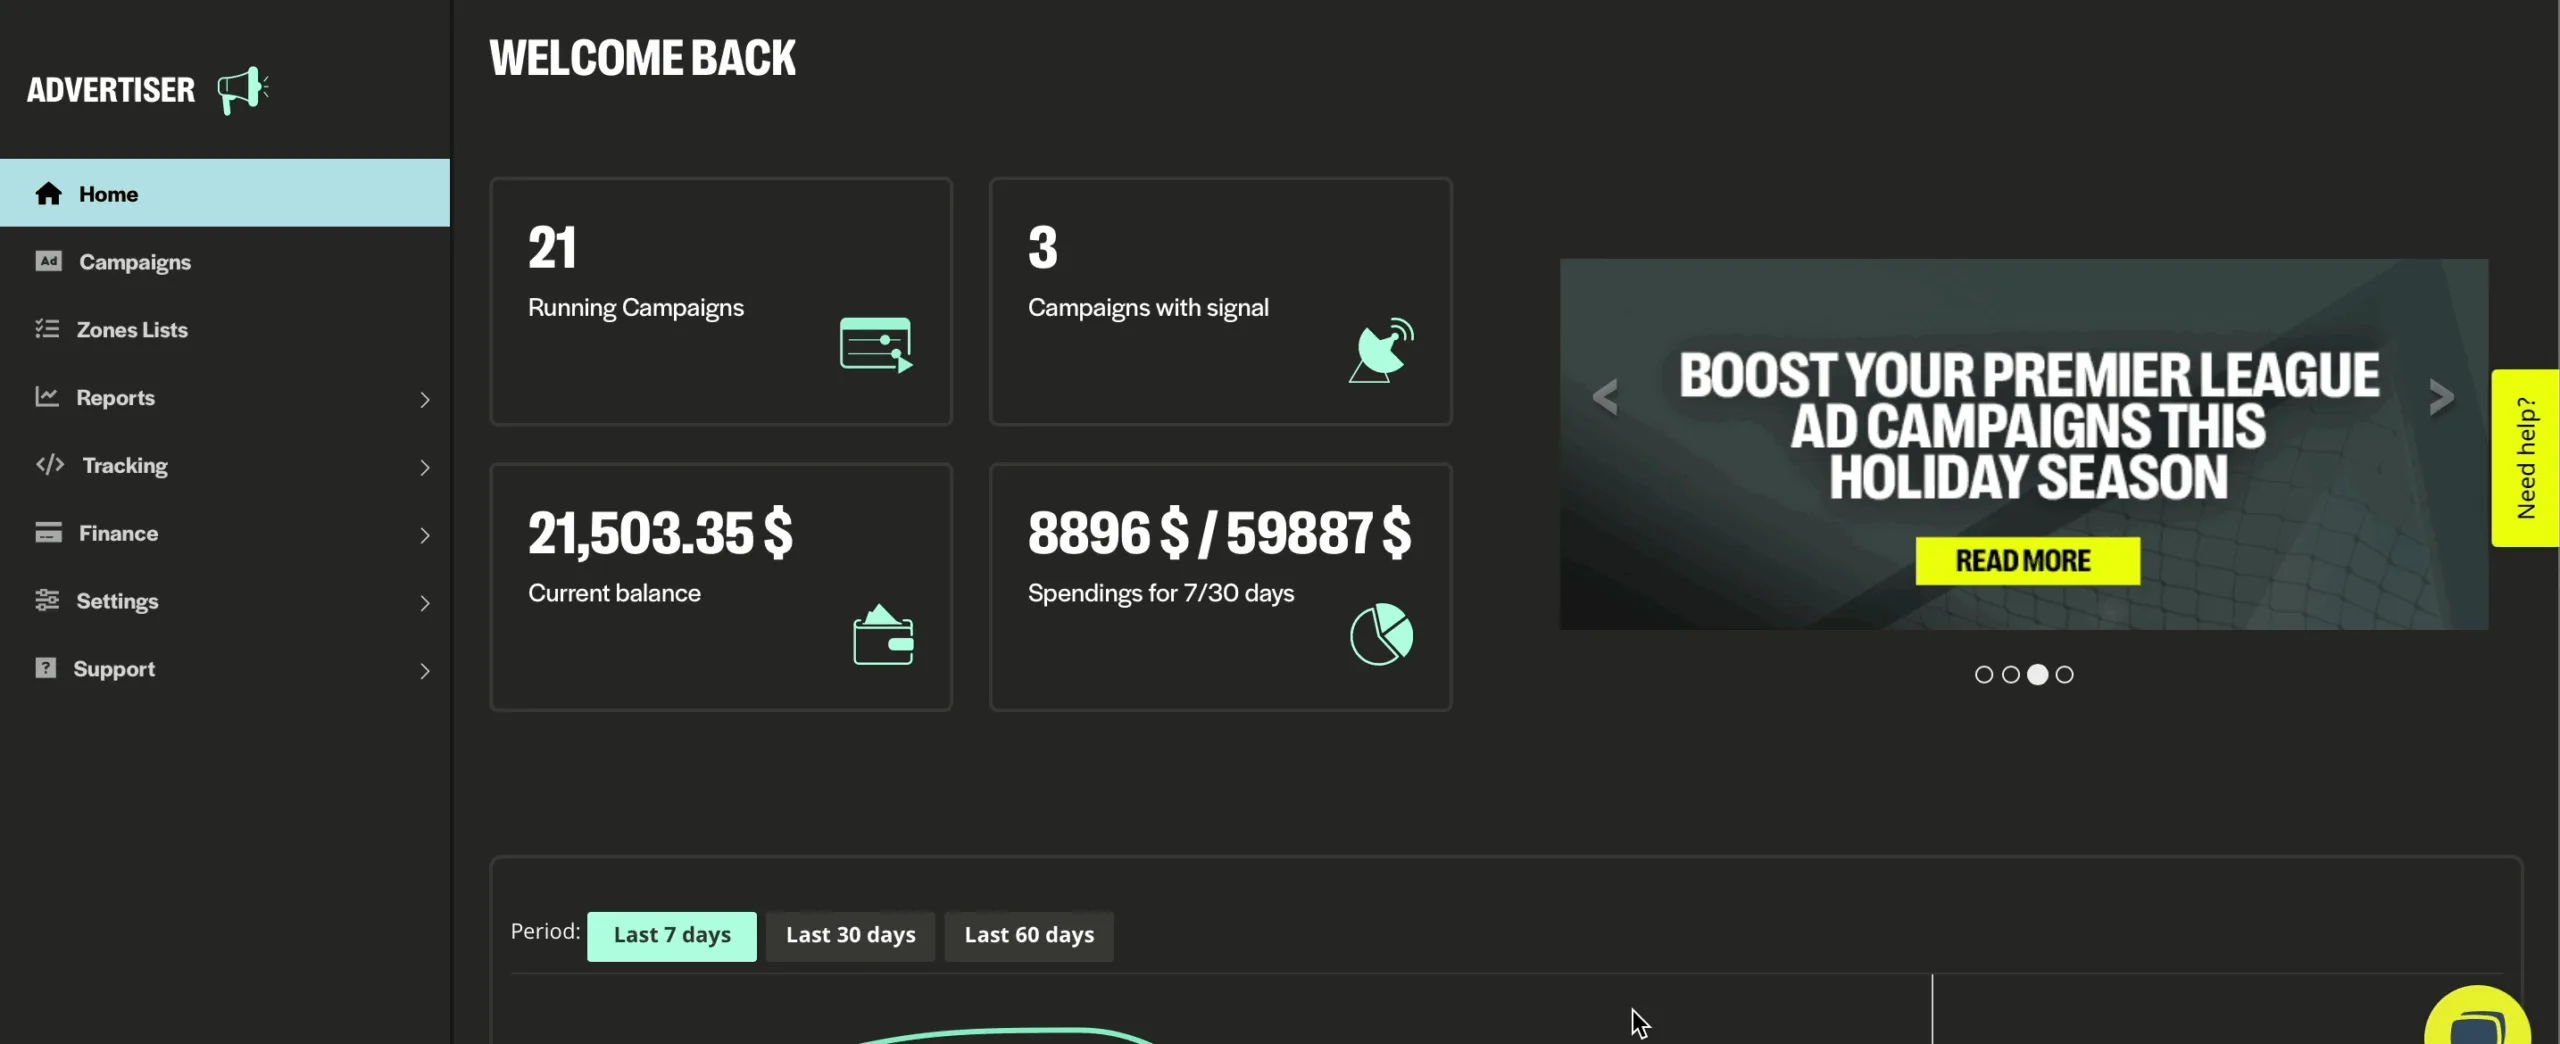The width and height of the screenshot is (2560, 1044).
Task: Select the Last 60 days period
Action: click(x=1029, y=936)
